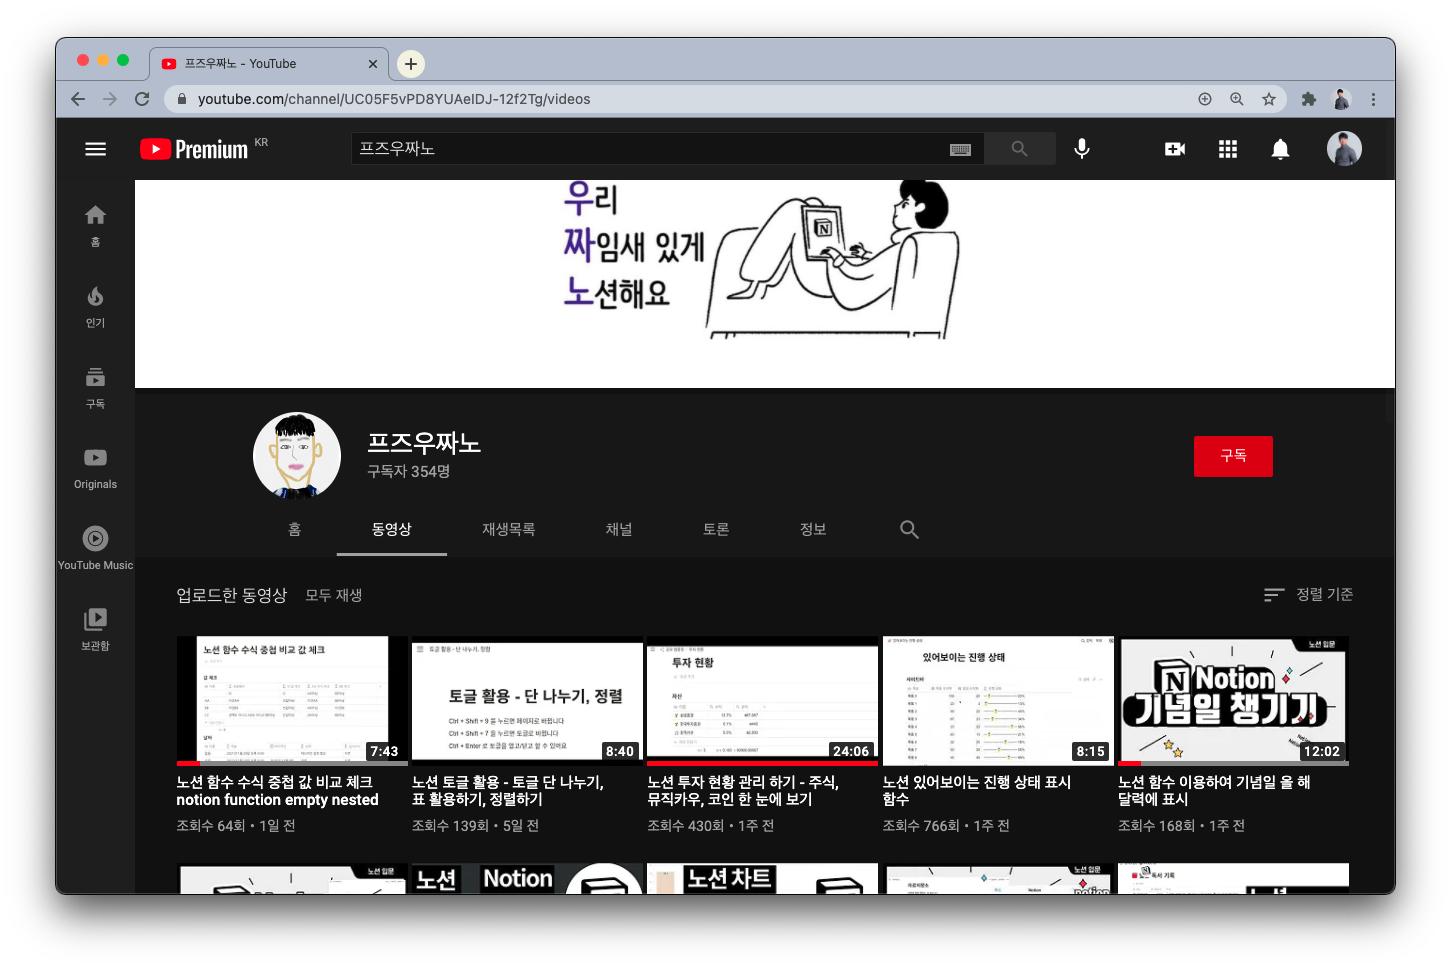
Task: Open the sort by (정렬 기준) dropdown
Action: point(1308,594)
